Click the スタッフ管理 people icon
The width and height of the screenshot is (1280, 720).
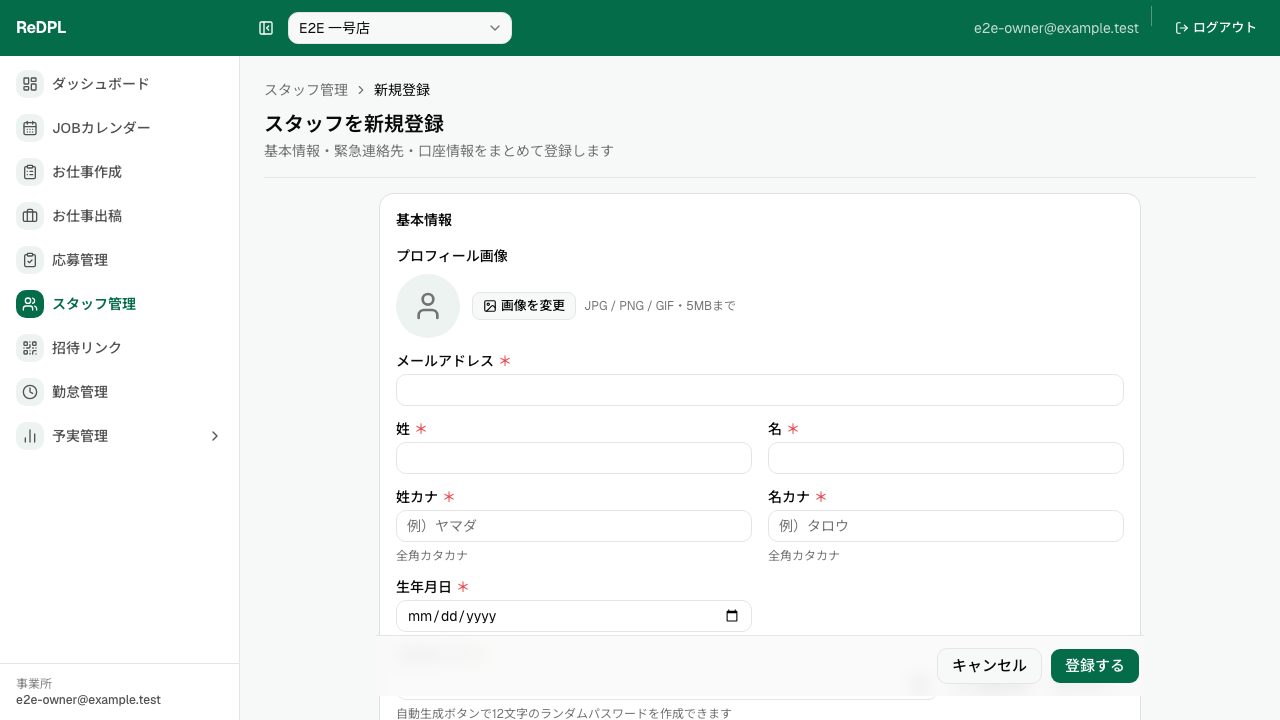tap(30, 304)
